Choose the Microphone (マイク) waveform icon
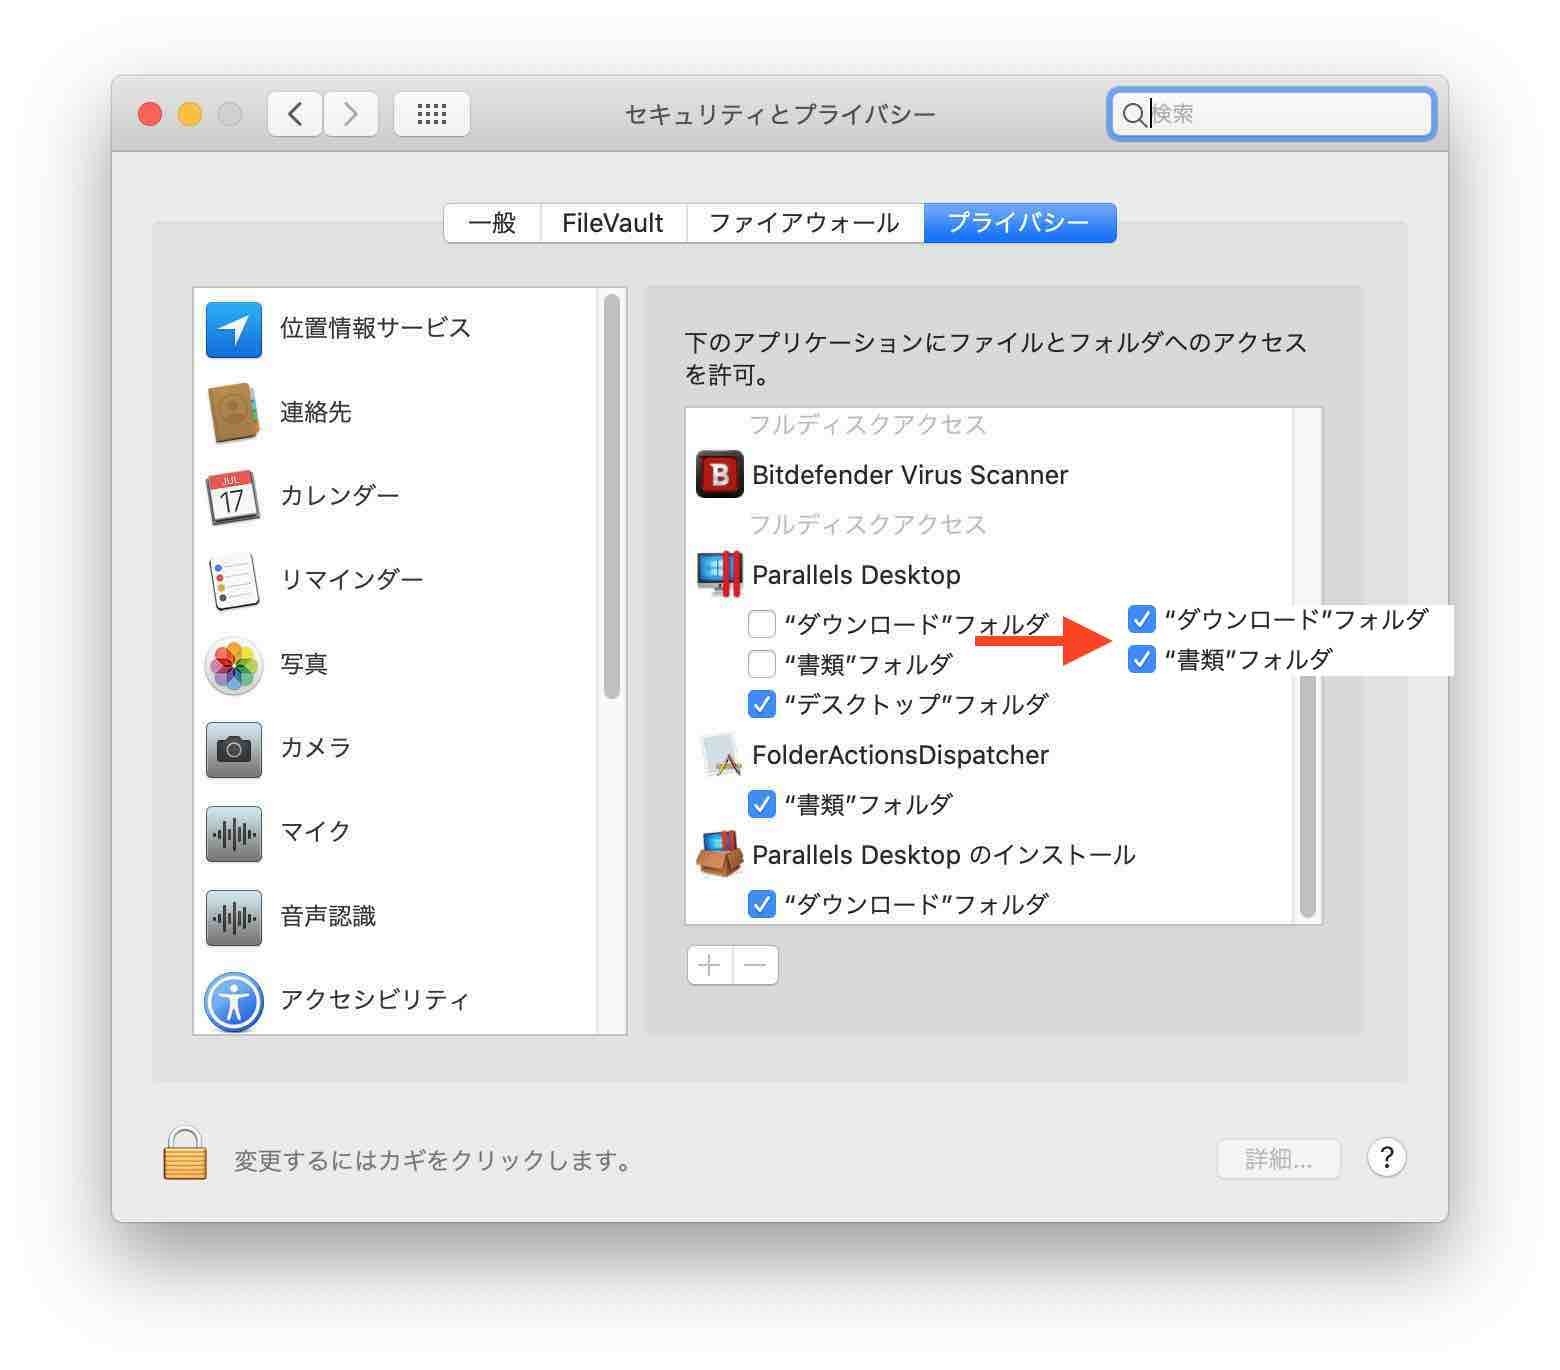The height and width of the screenshot is (1370, 1560). click(234, 833)
